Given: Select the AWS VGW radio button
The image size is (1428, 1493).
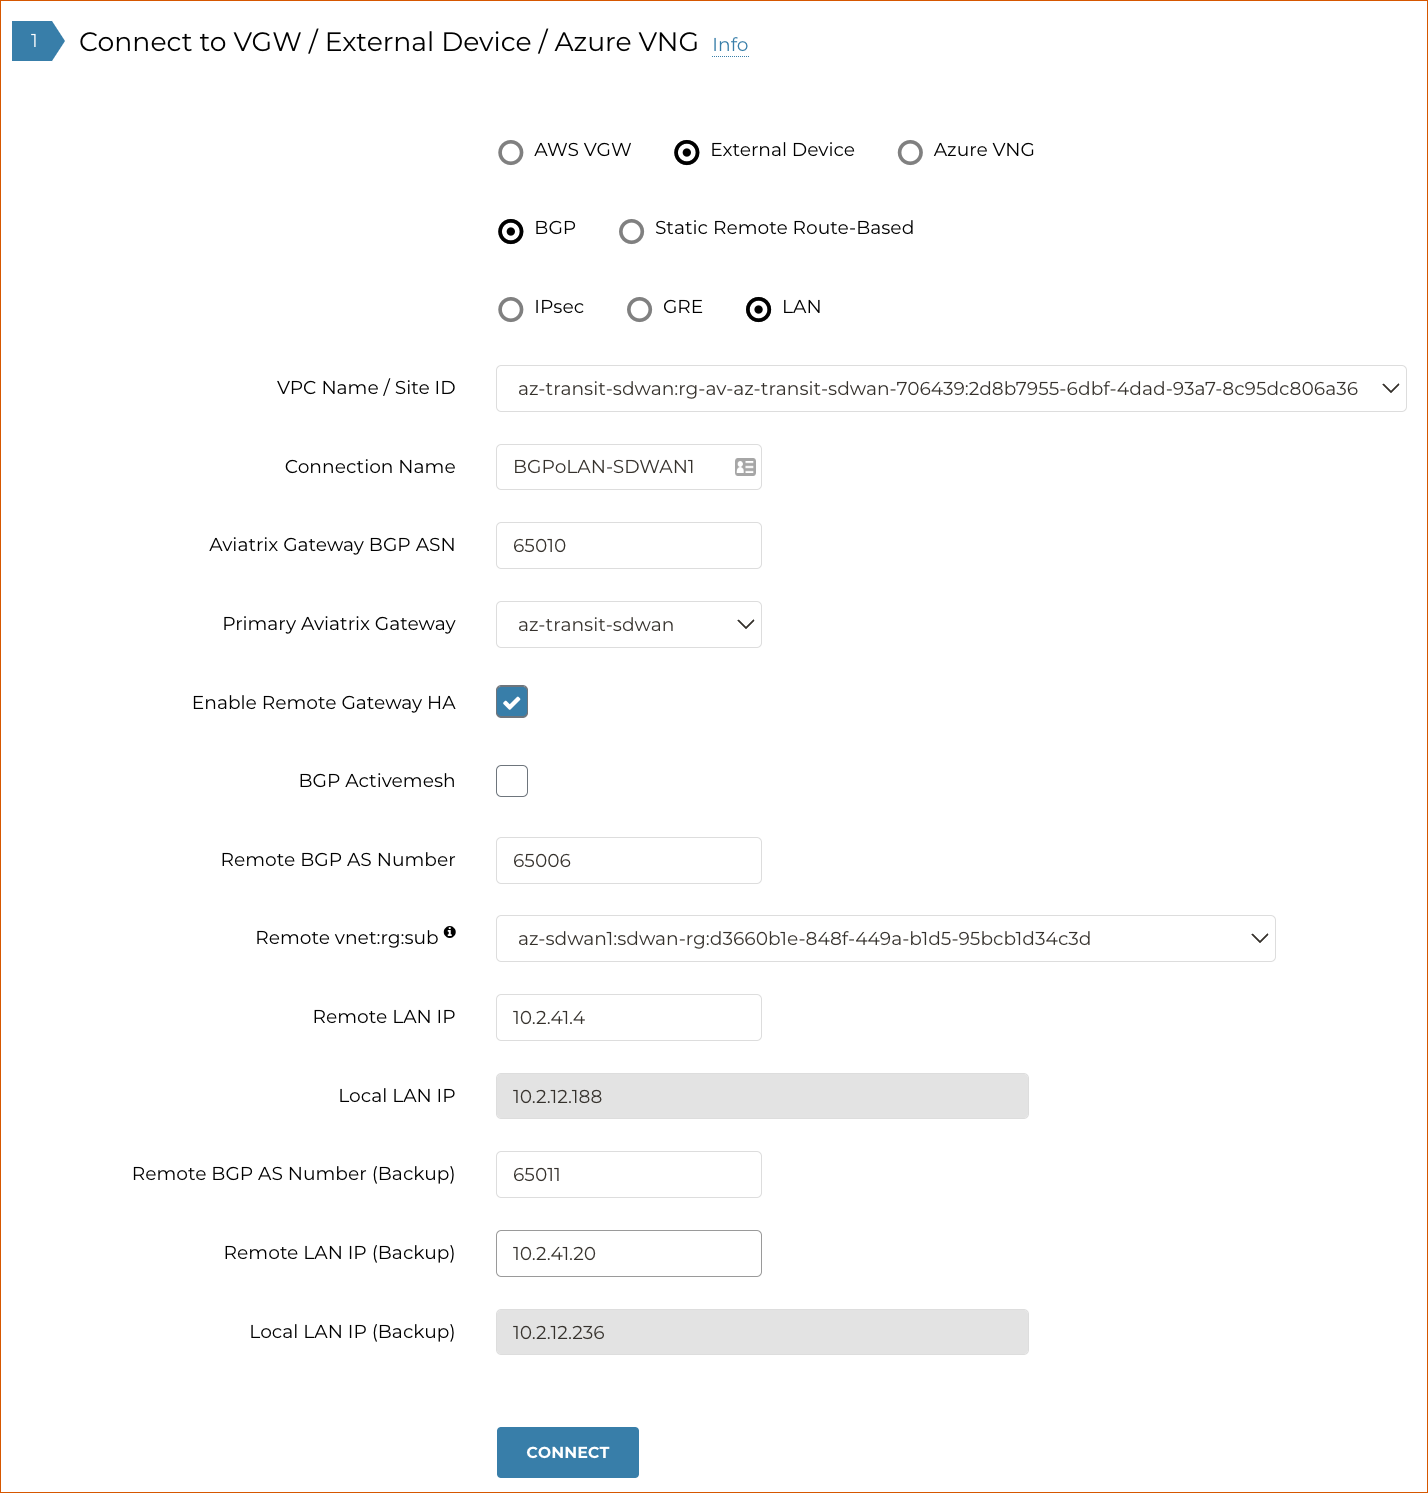Looking at the screenshot, I should click(511, 152).
